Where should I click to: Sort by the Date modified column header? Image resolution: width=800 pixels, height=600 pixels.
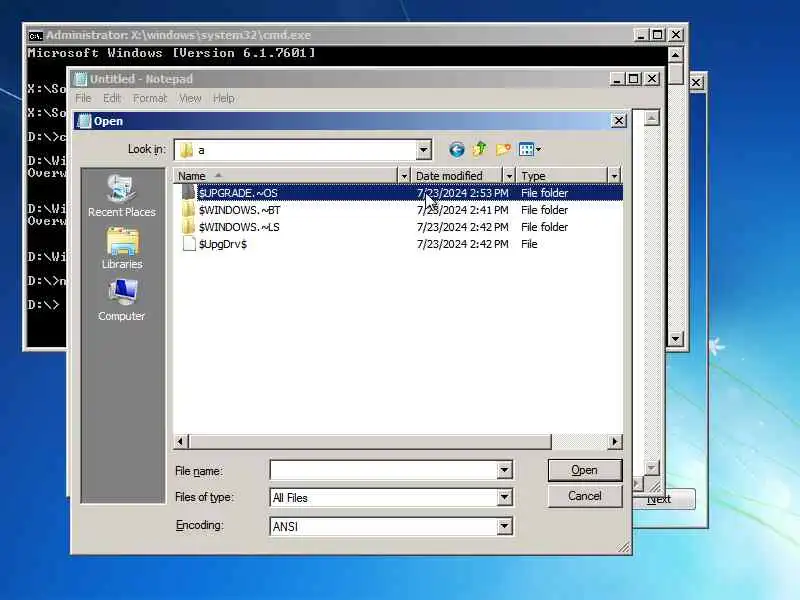(x=457, y=176)
